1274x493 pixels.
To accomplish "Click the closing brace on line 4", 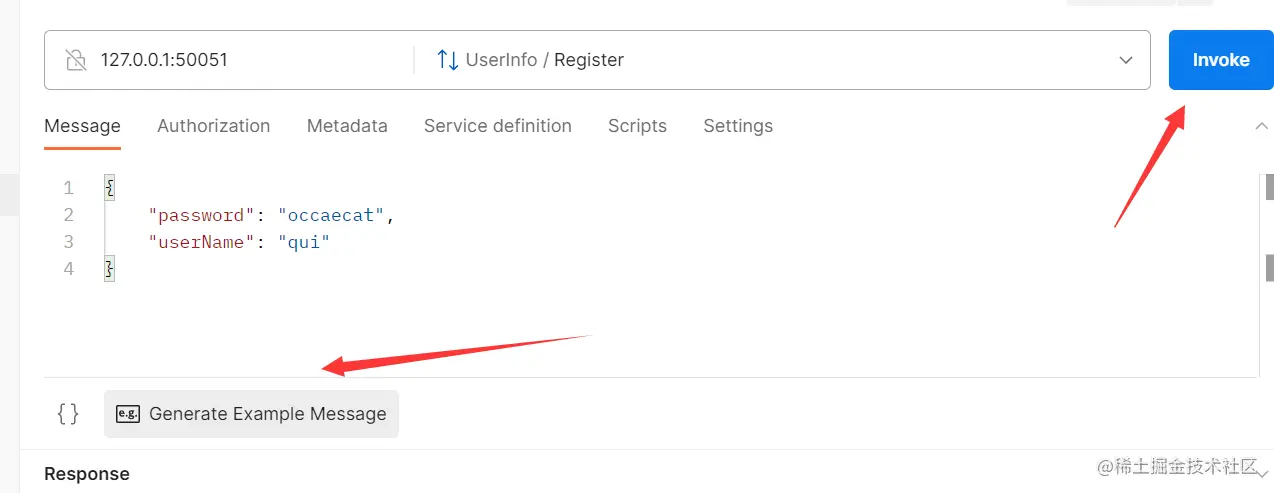I will (x=110, y=269).
